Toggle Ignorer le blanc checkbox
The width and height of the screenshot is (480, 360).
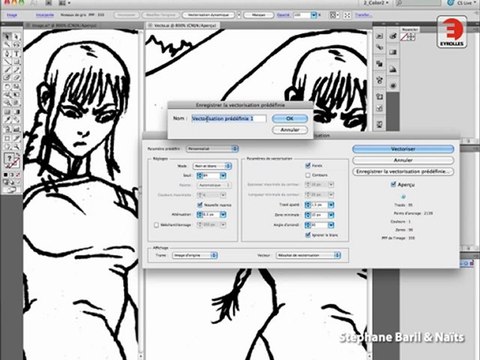click(x=308, y=235)
